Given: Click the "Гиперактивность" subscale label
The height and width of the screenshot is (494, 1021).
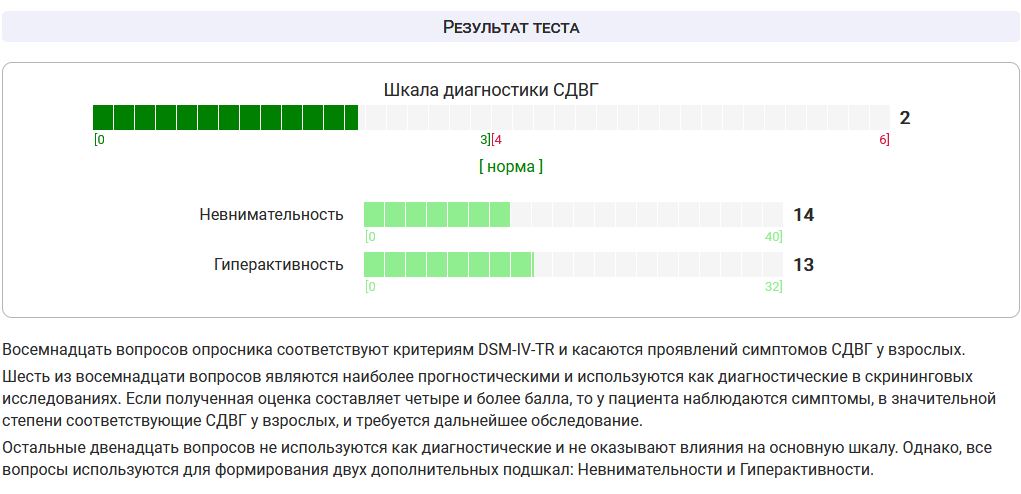Looking at the screenshot, I should coord(278,265).
